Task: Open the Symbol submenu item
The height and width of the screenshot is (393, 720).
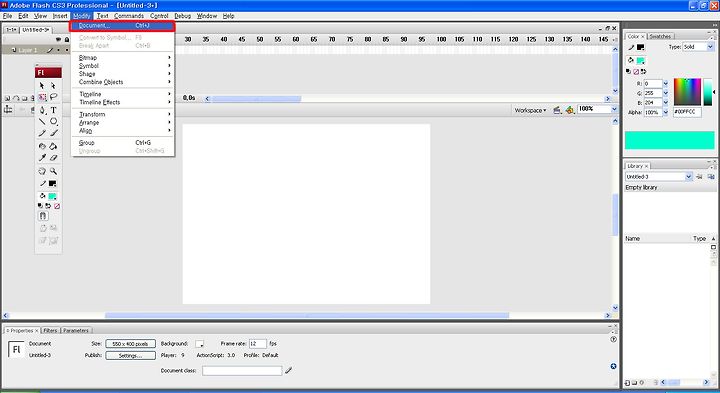Action: pyautogui.click(x=123, y=66)
